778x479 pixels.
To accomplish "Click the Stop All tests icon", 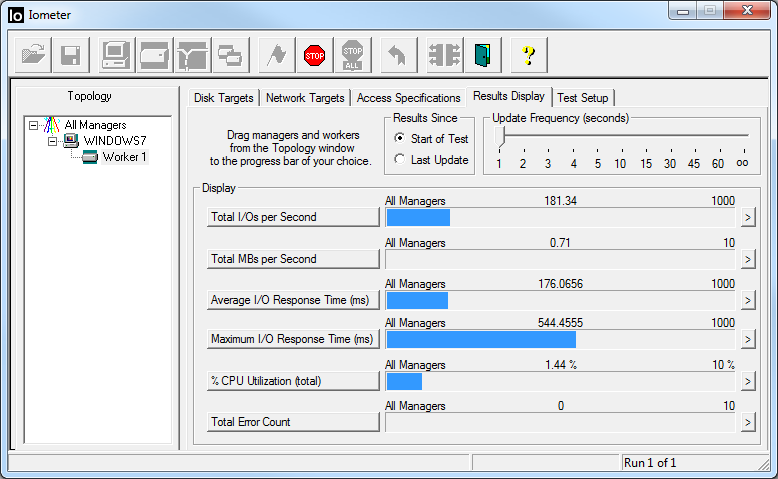I will (x=352, y=55).
